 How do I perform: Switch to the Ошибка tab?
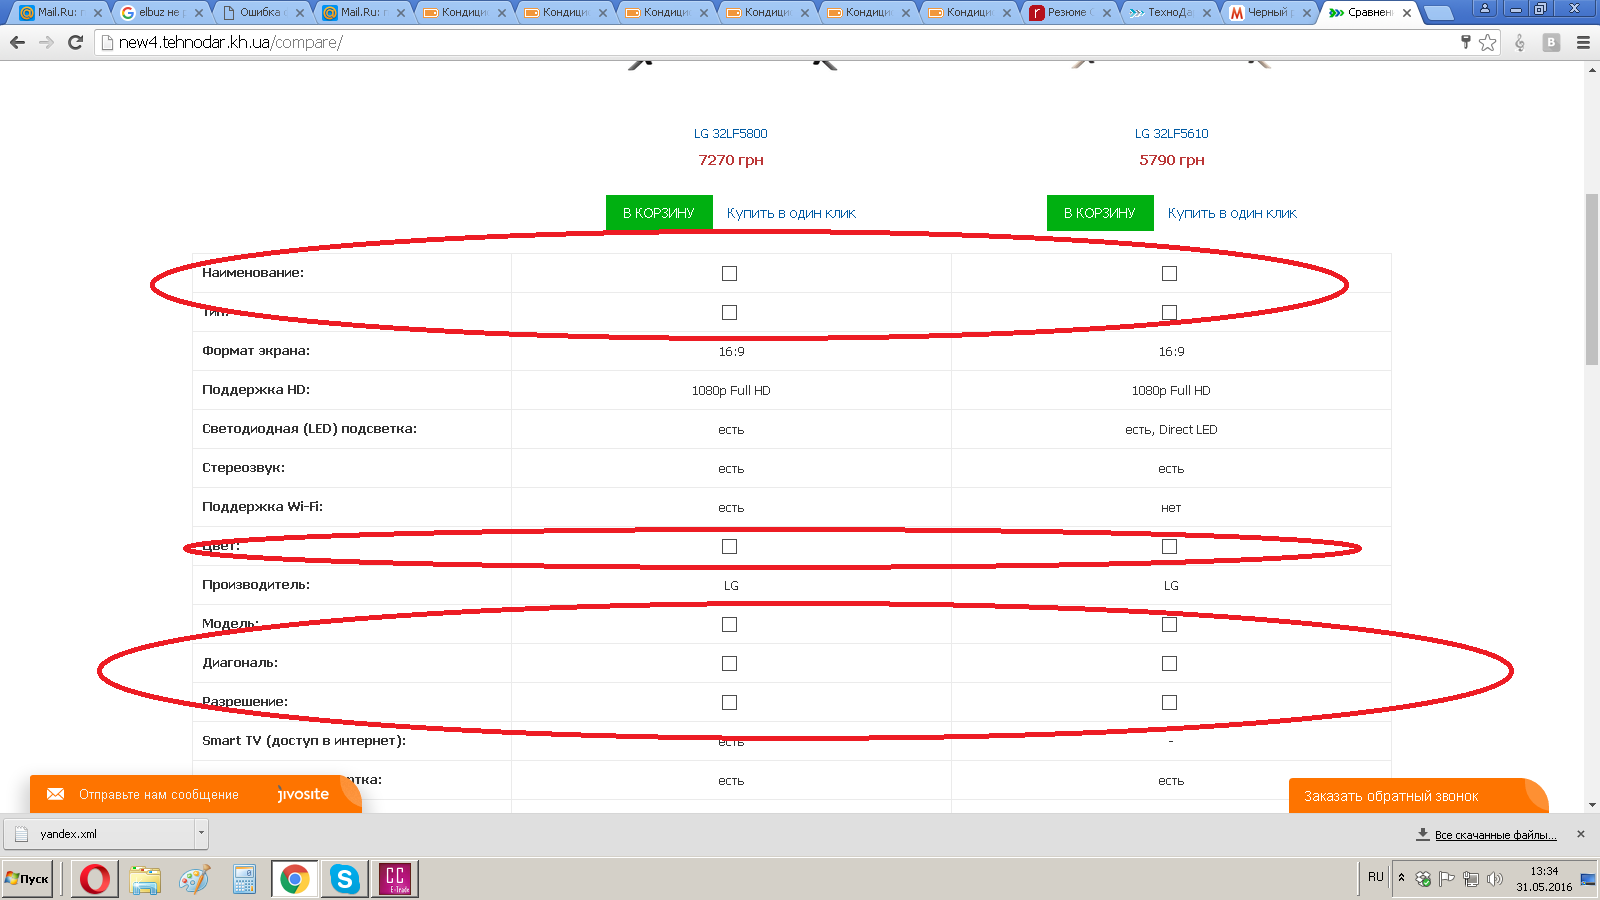(x=261, y=13)
